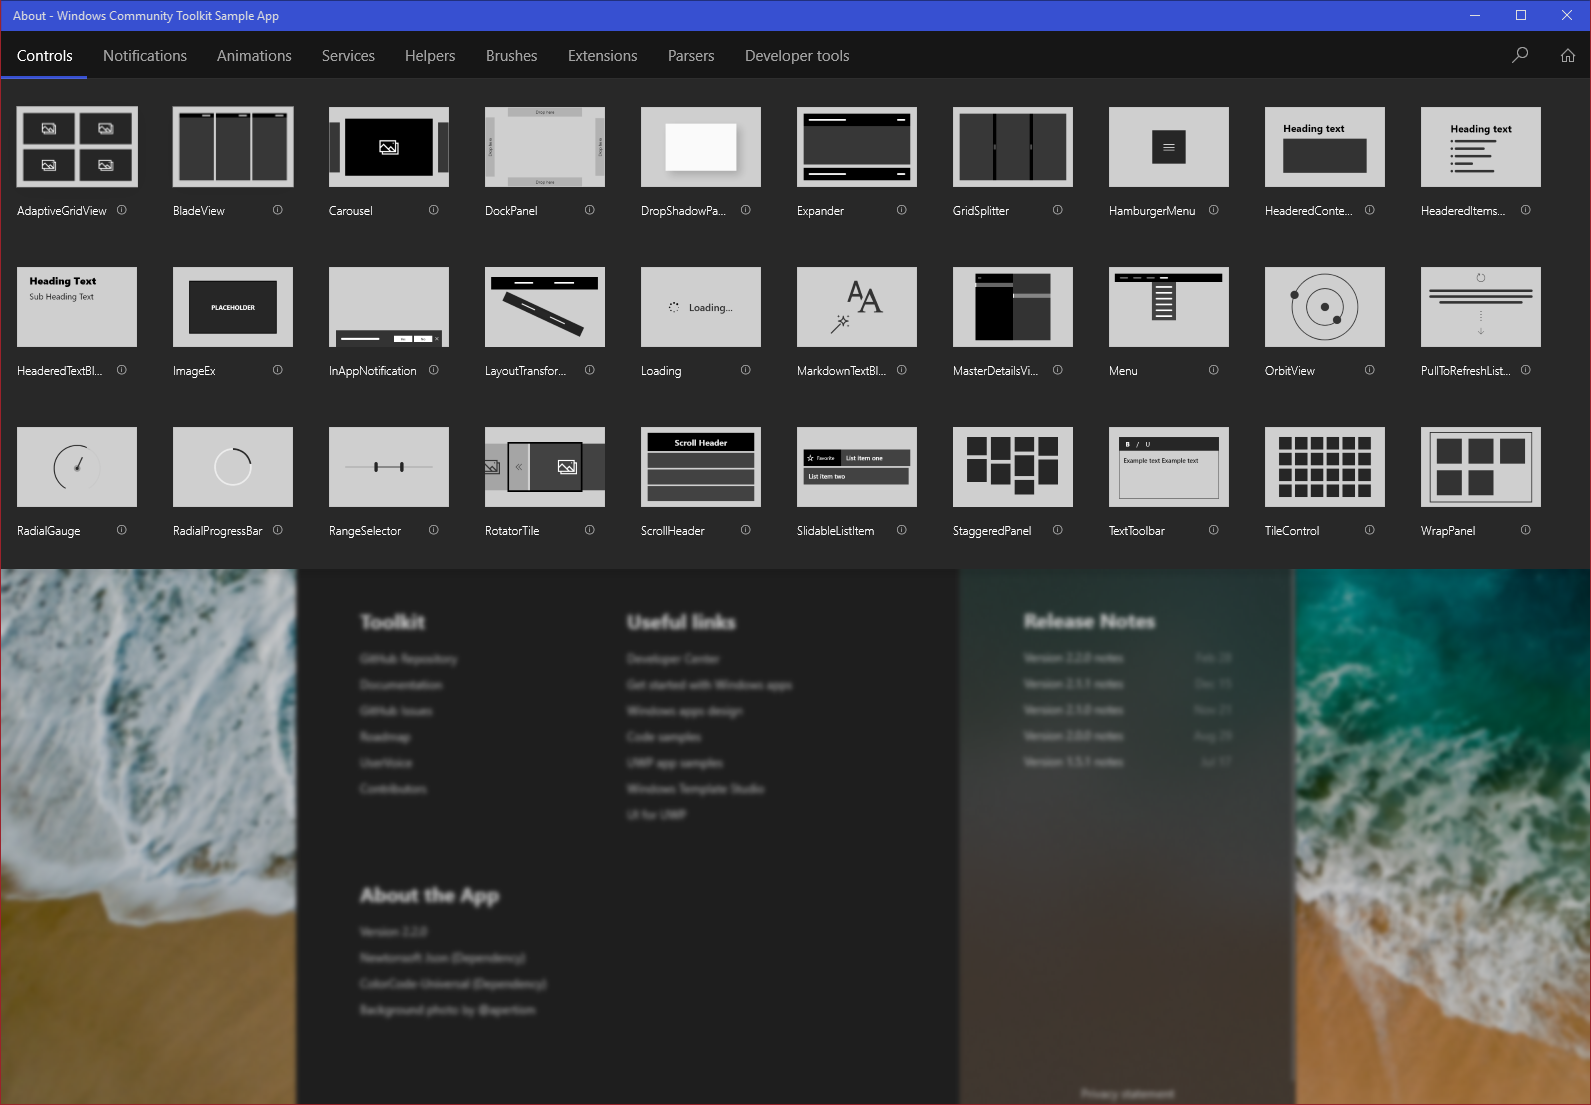Image resolution: width=1591 pixels, height=1105 pixels.
Task: Show info for MasterDetailsView
Action: click(1058, 370)
